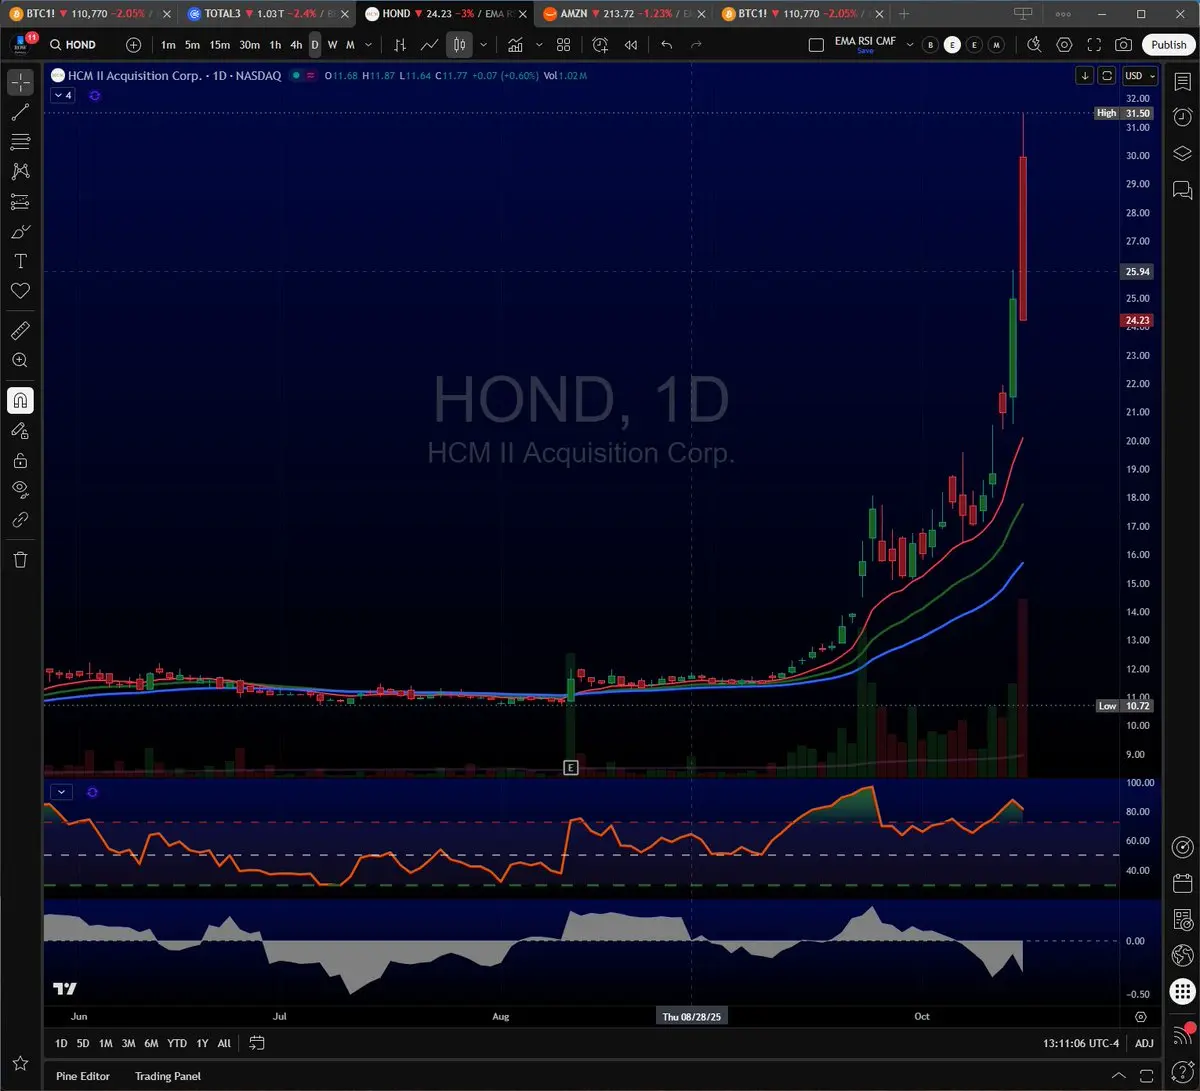The height and width of the screenshot is (1091, 1200).
Task: Open the layout setup square selector
Action: (x=816, y=45)
